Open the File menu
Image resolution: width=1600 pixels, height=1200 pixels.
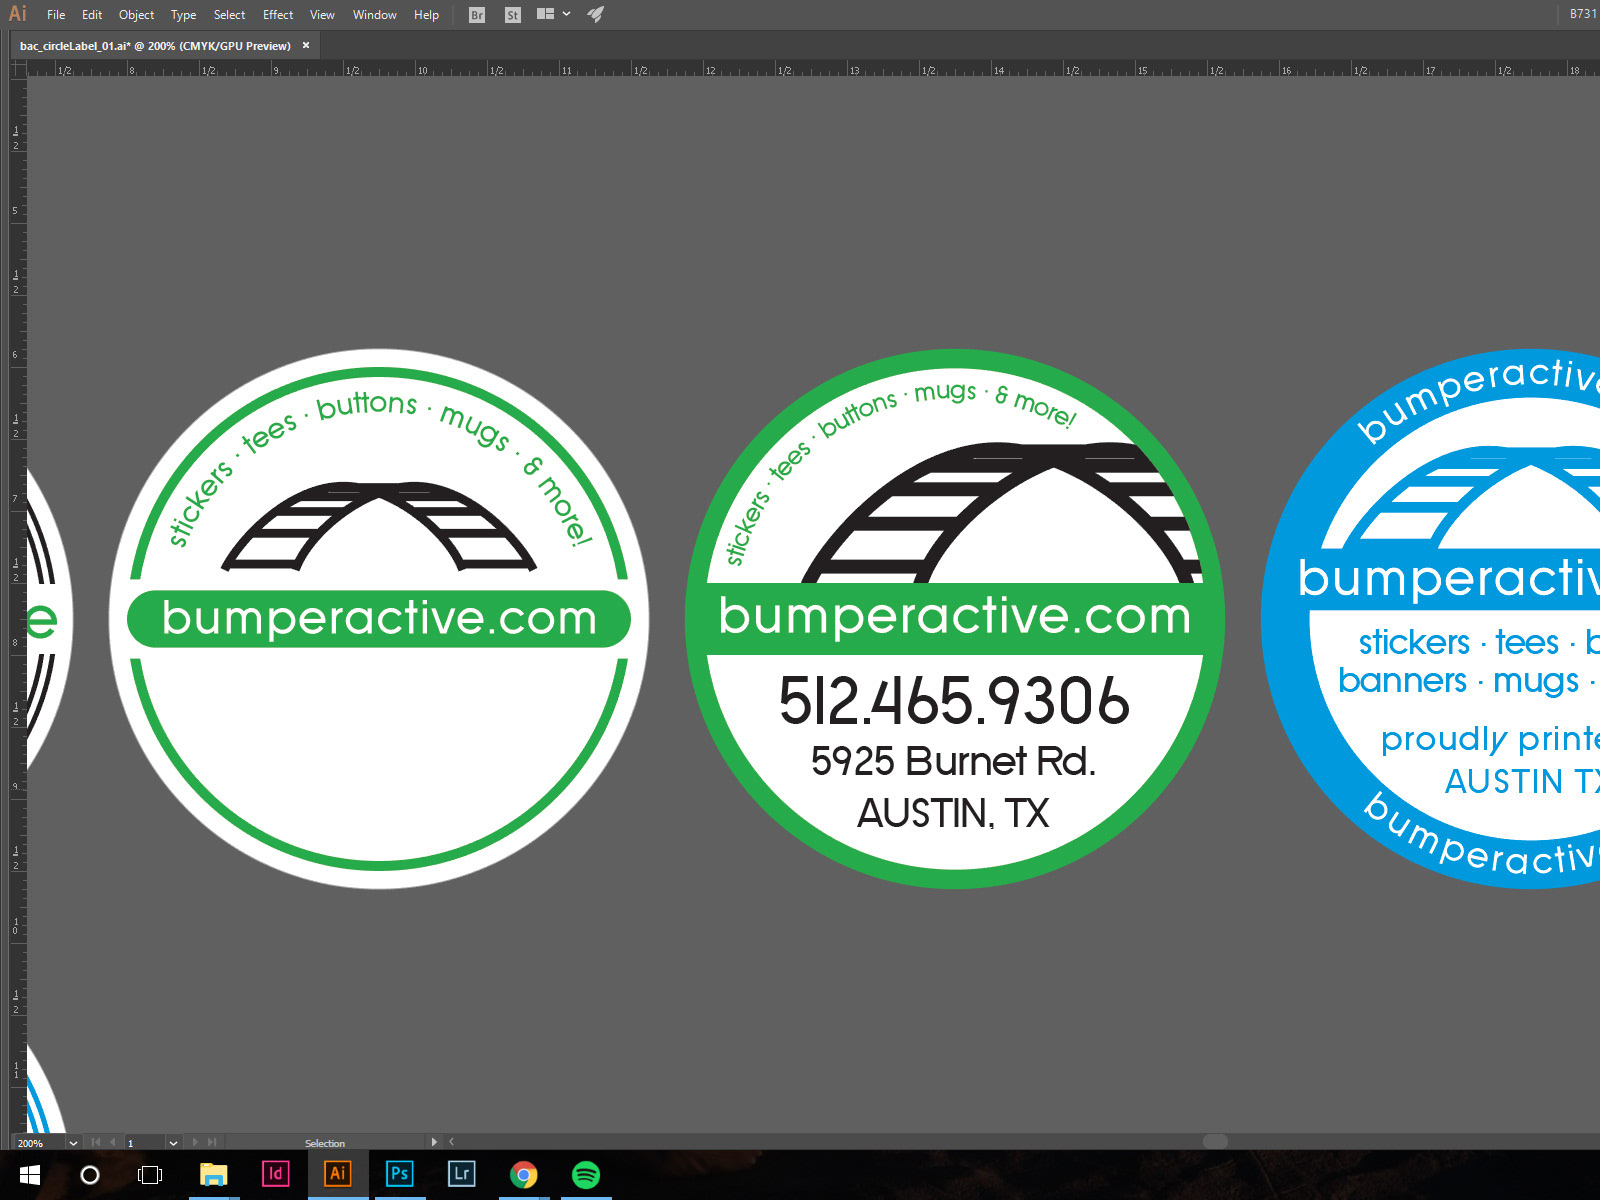coord(56,15)
